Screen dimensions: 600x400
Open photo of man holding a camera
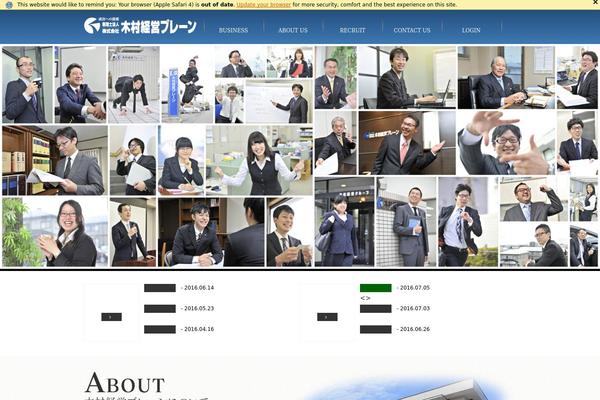(27, 85)
